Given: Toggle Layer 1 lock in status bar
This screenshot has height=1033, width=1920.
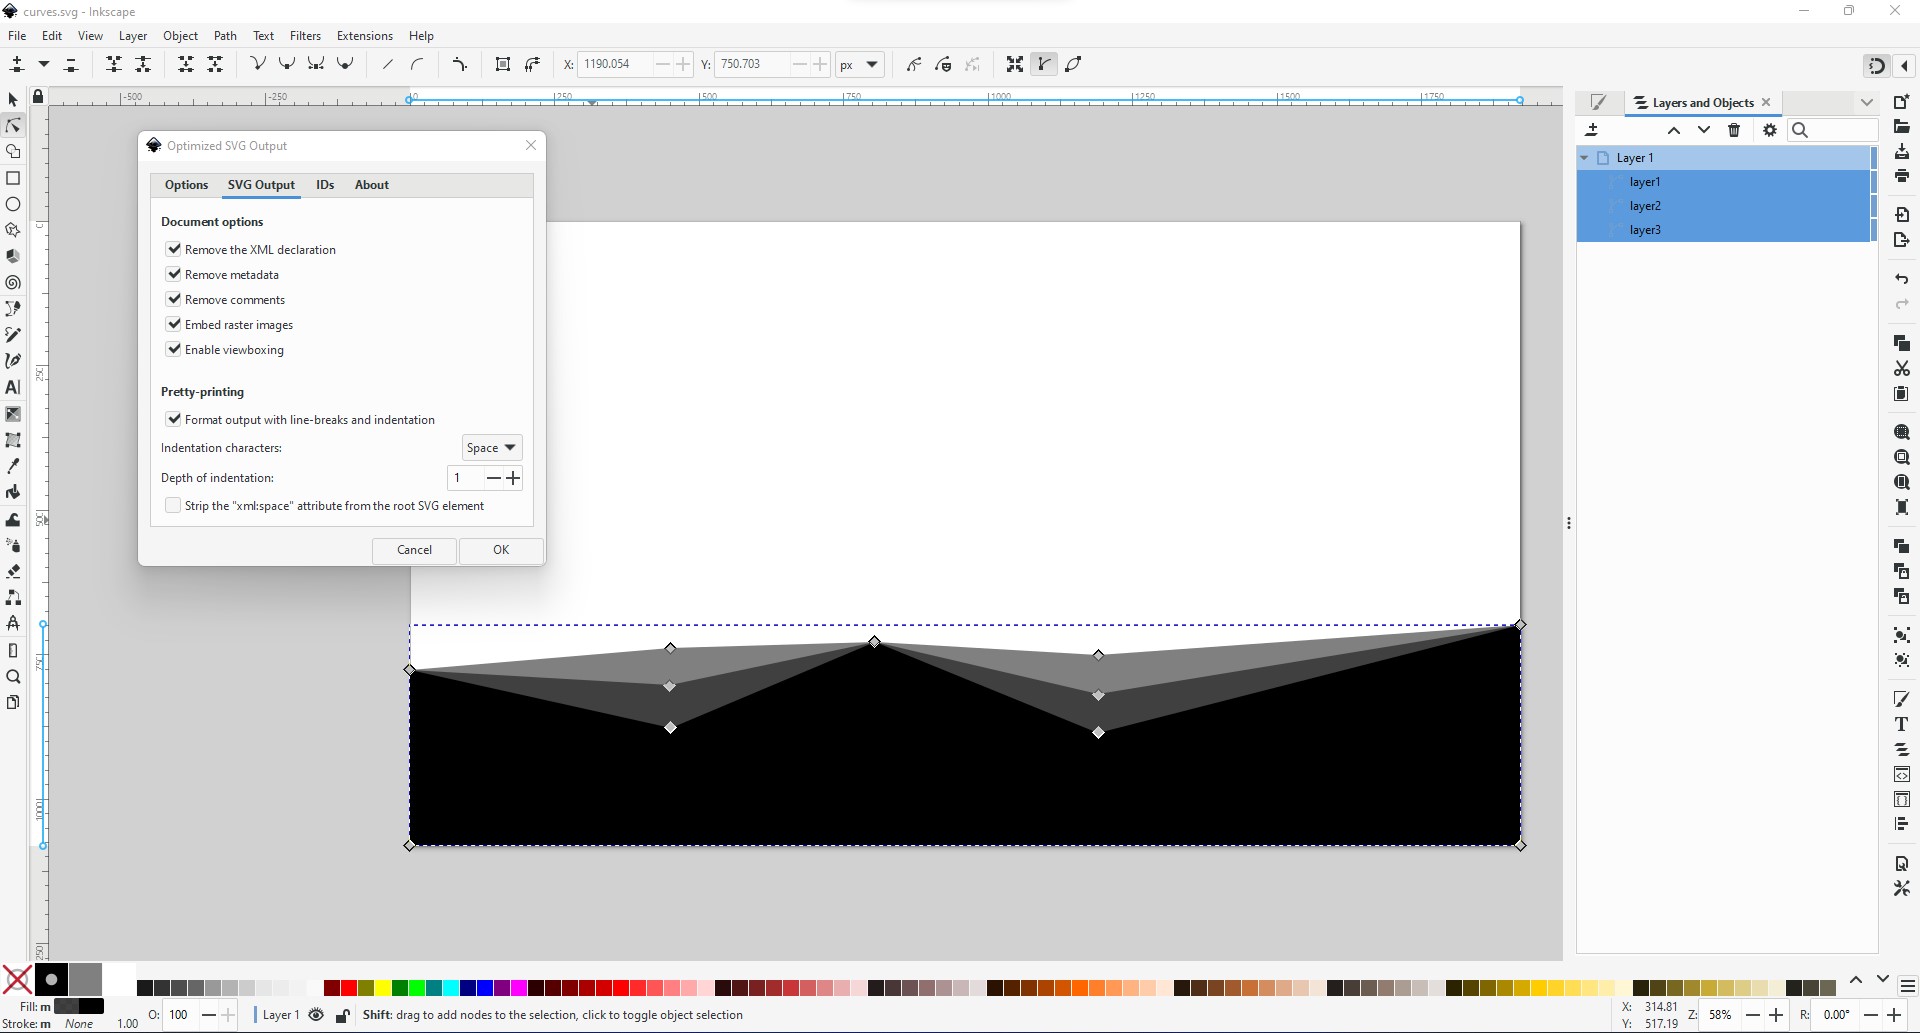Looking at the screenshot, I should 342,1015.
